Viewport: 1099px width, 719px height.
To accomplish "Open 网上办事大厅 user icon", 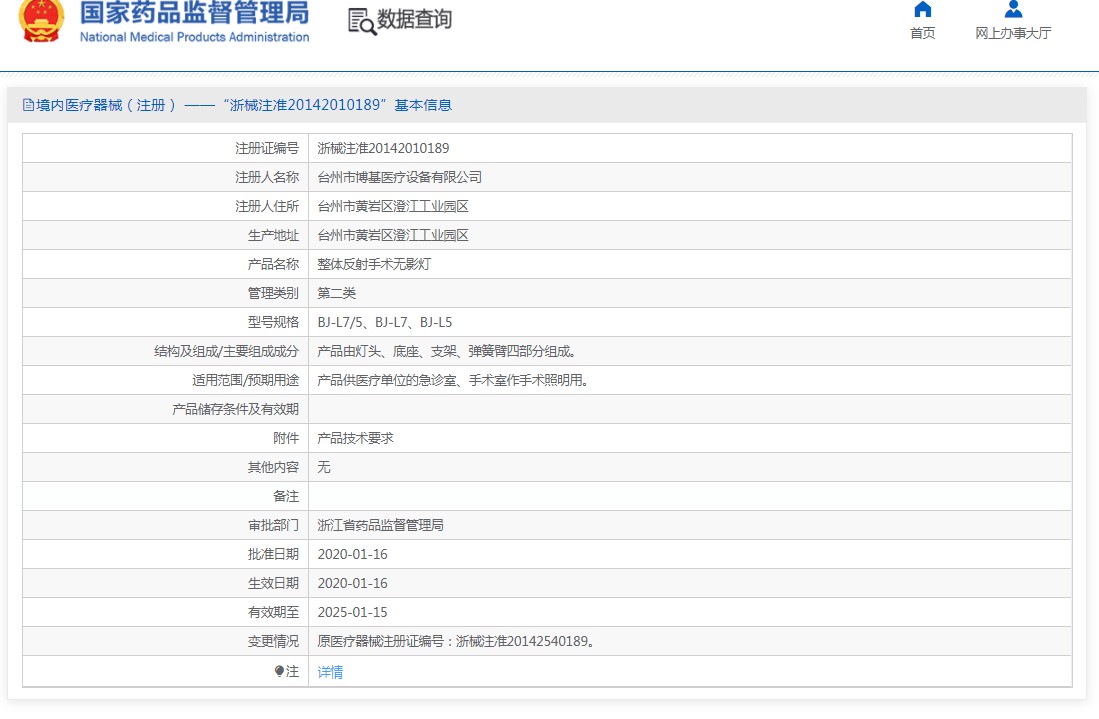I will coord(1013,10).
